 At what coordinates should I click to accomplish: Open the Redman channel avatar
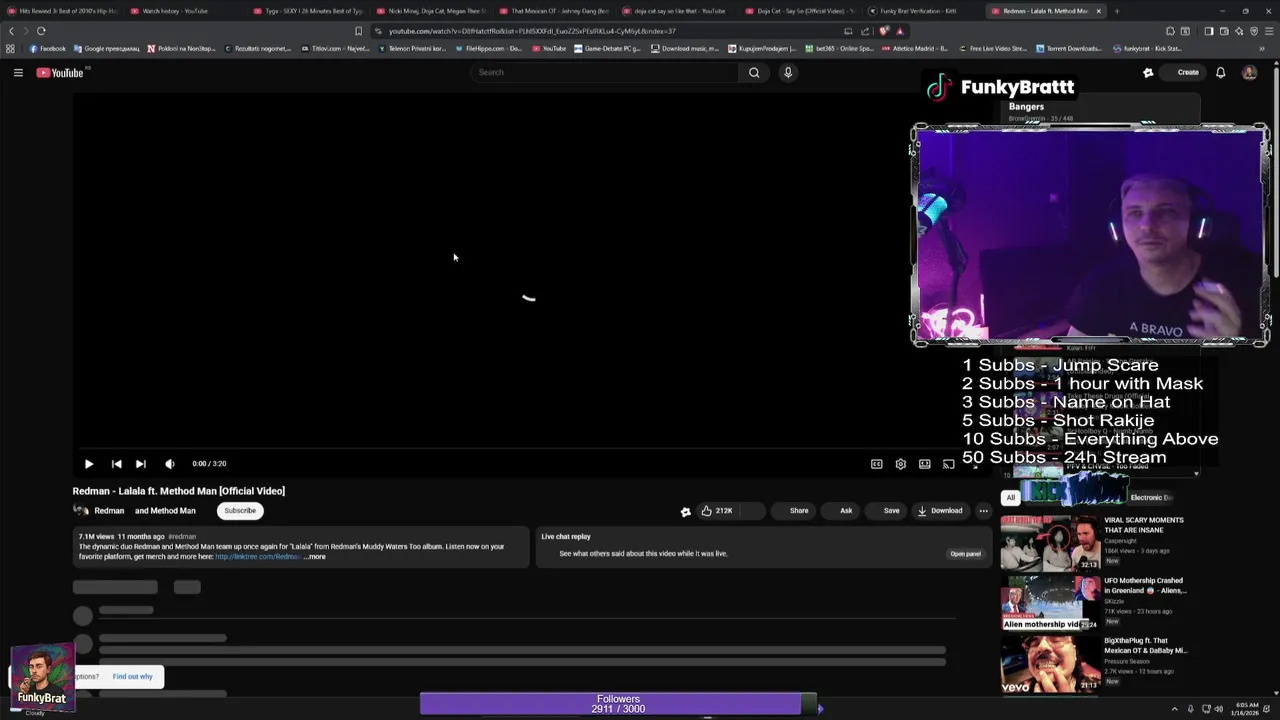click(x=81, y=511)
